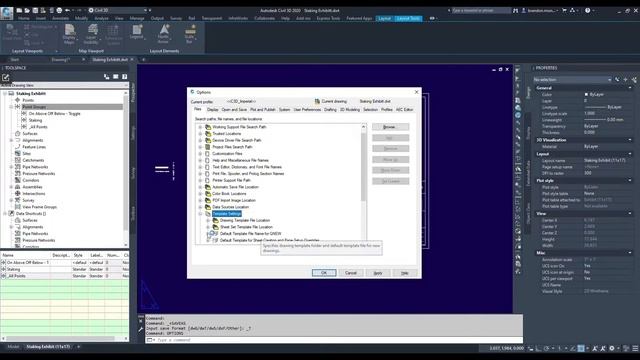The width and height of the screenshot is (640, 360).
Task: Click the help icon in title bar
Action: [588, 10]
